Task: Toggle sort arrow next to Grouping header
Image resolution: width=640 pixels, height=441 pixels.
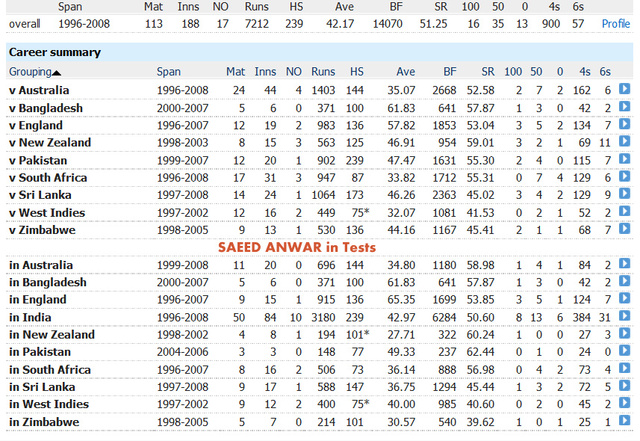Action: (x=56, y=72)
